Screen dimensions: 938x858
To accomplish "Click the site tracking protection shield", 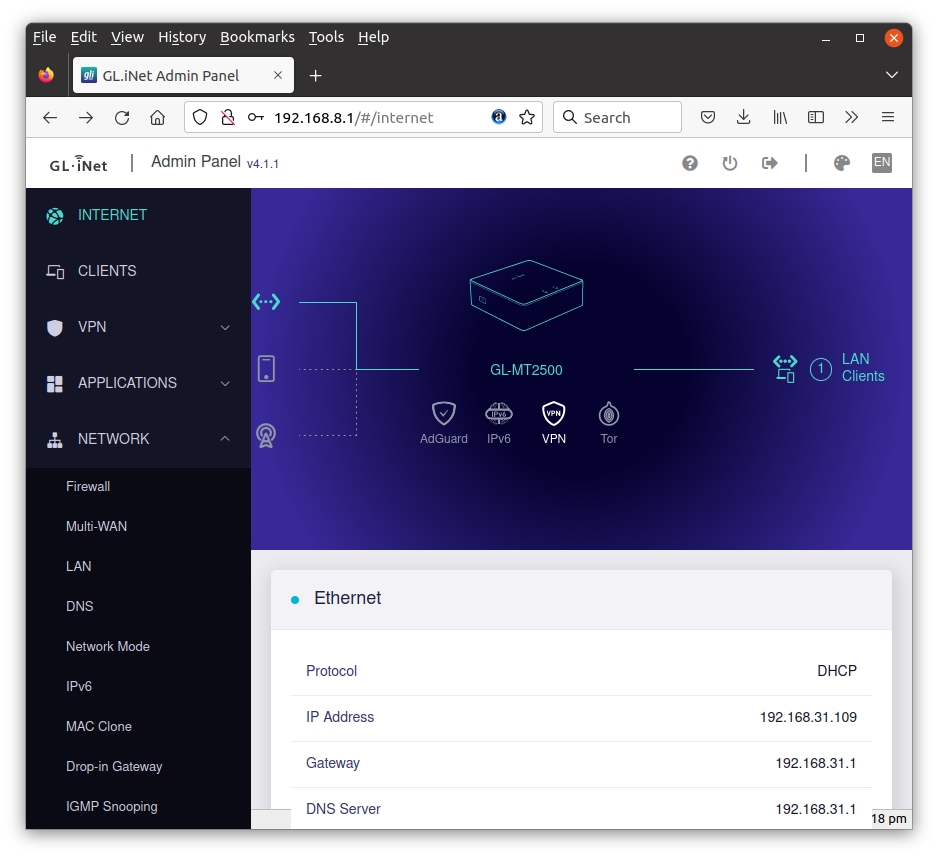I will point(200,117).
